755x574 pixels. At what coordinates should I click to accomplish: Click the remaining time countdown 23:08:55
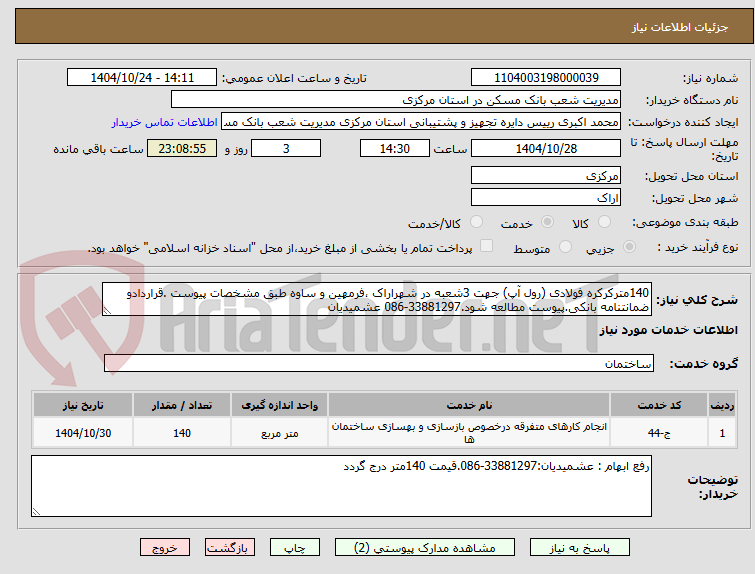[182, 148]
